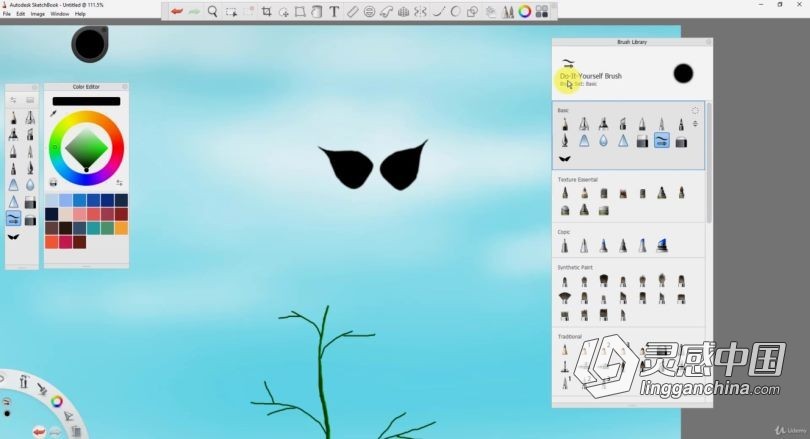The height and width of the screenshot is (439, 810).
Task: Click the red undo arrow in corner lagoon
Action: pyautogui.click(x=39, y=431)
